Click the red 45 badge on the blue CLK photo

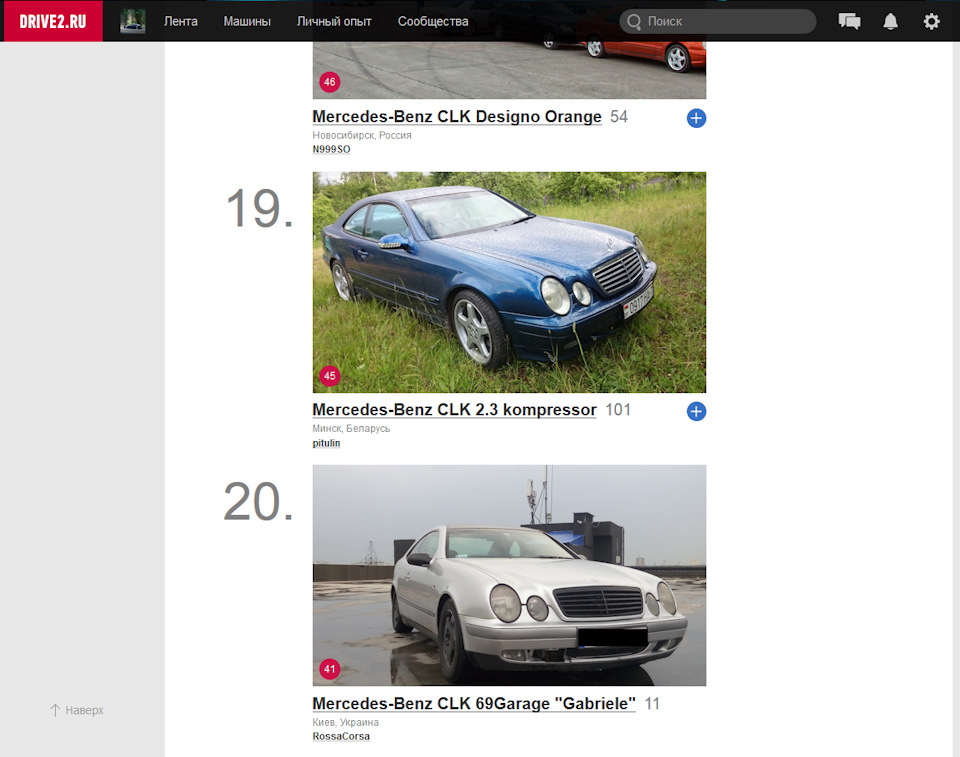click(329, 375)
